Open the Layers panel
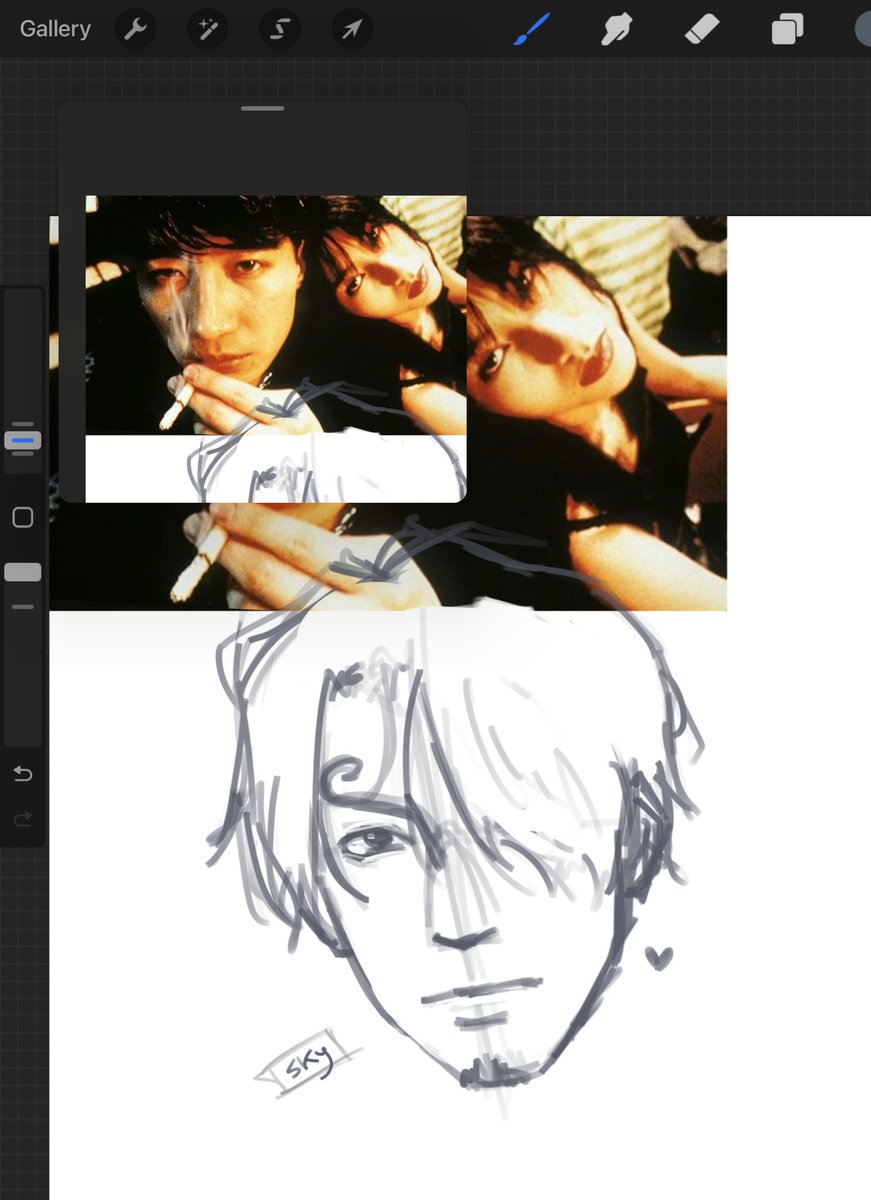Screen dimensions: 871x1200 pos(787,29)
